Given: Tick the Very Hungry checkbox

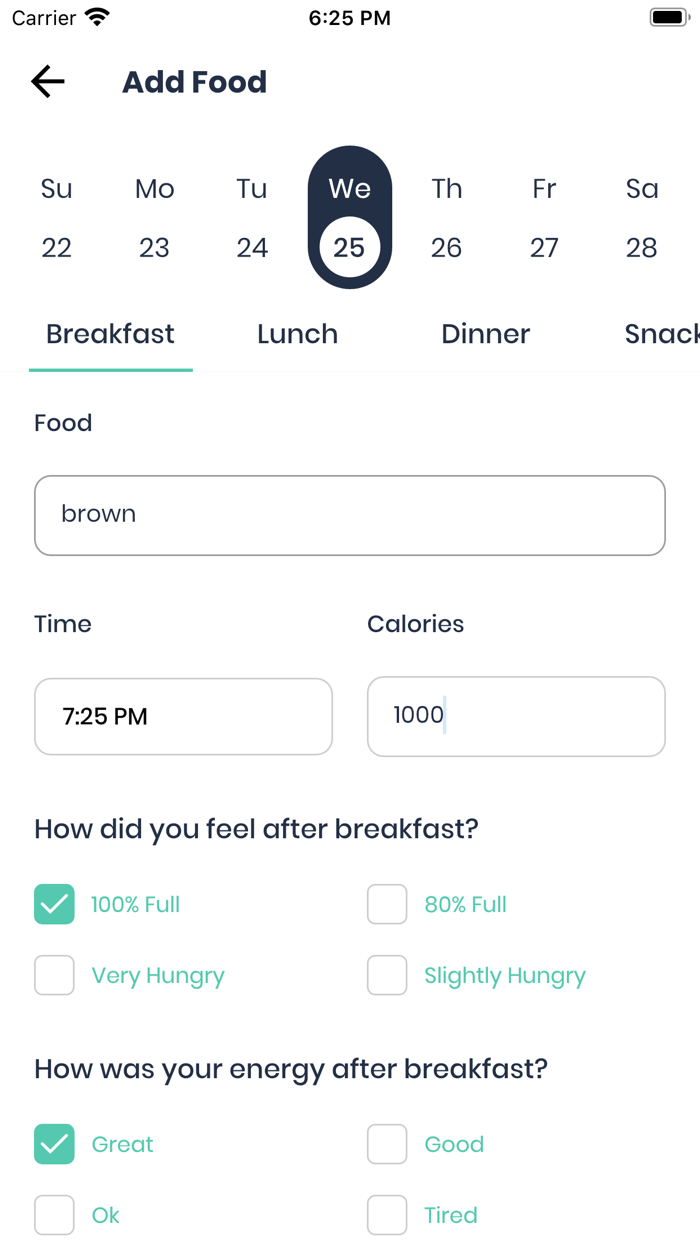Looking at the screenshot, I should pos(55,975).
